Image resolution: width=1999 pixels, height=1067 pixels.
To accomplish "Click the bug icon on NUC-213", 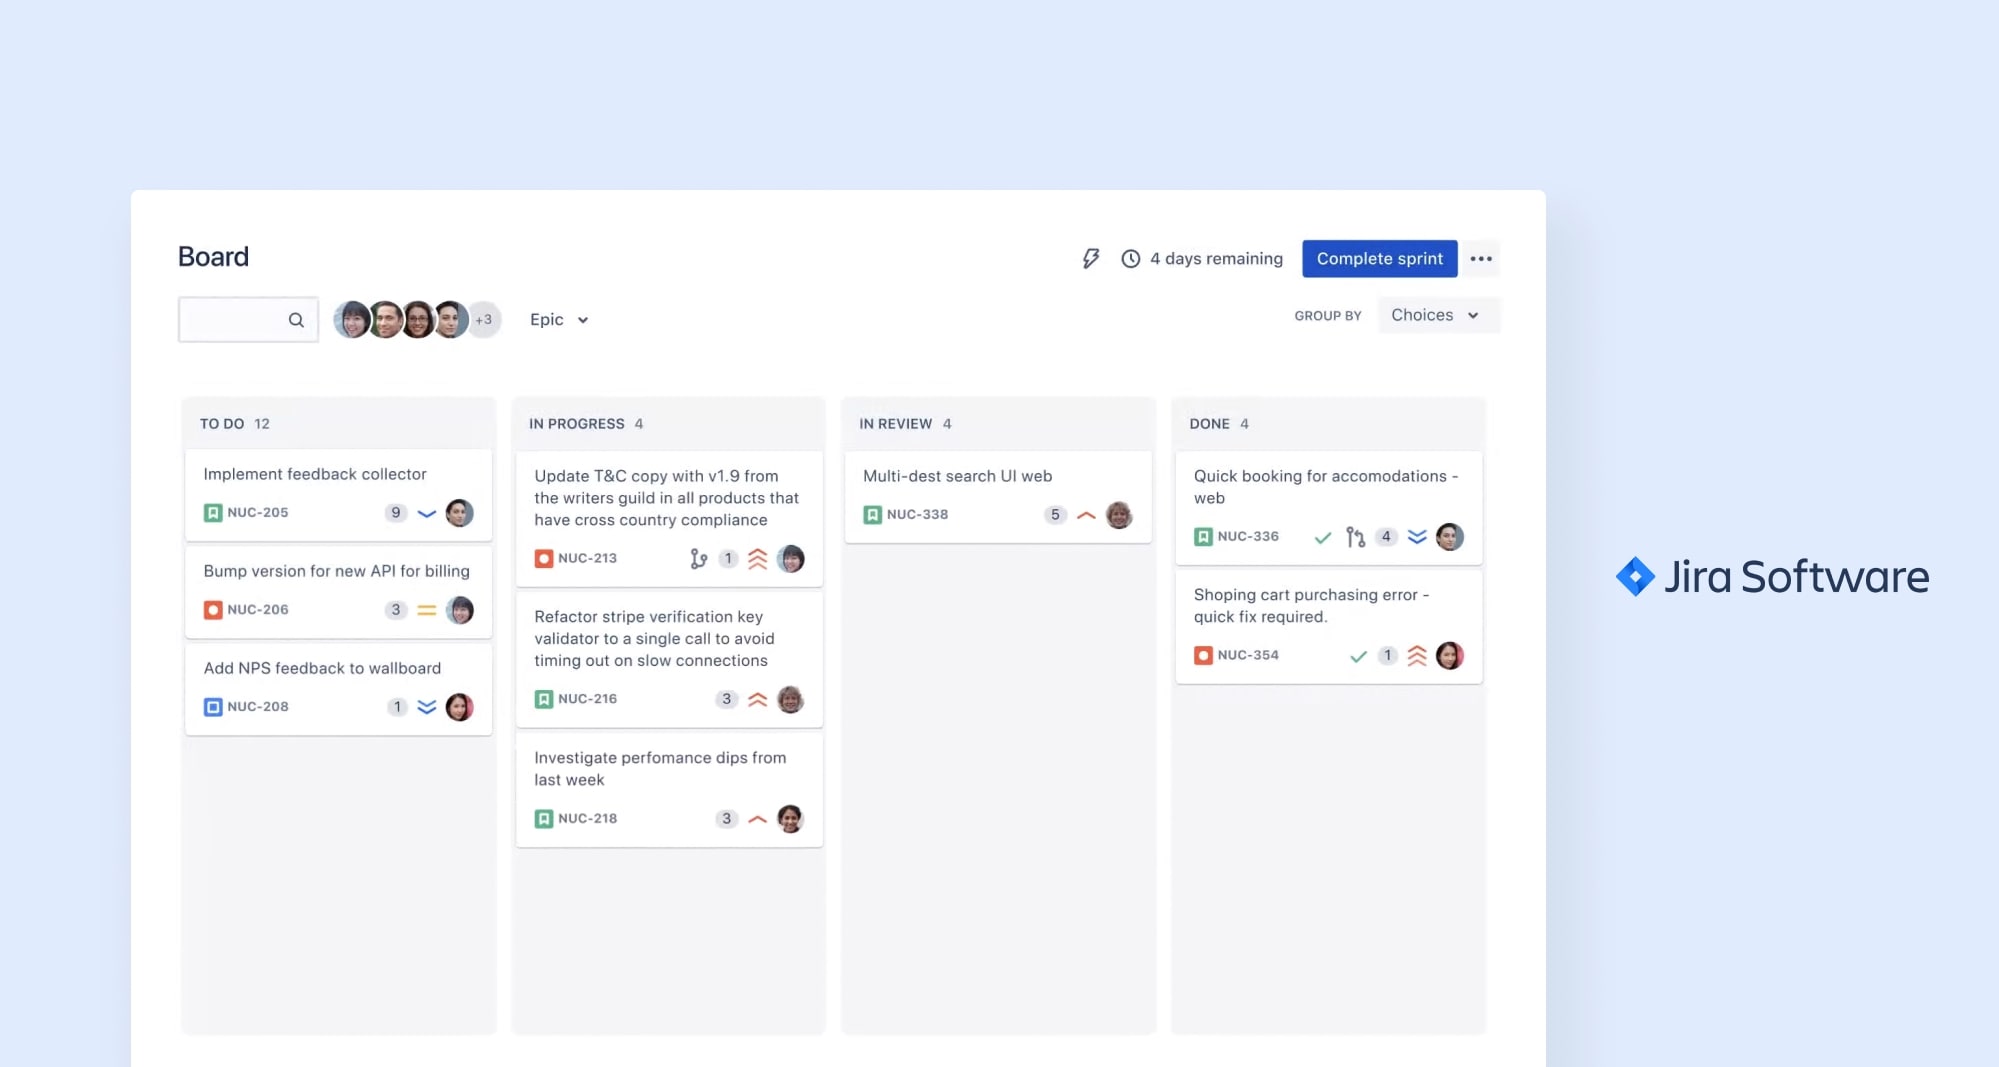I will [x=544, y=559].
